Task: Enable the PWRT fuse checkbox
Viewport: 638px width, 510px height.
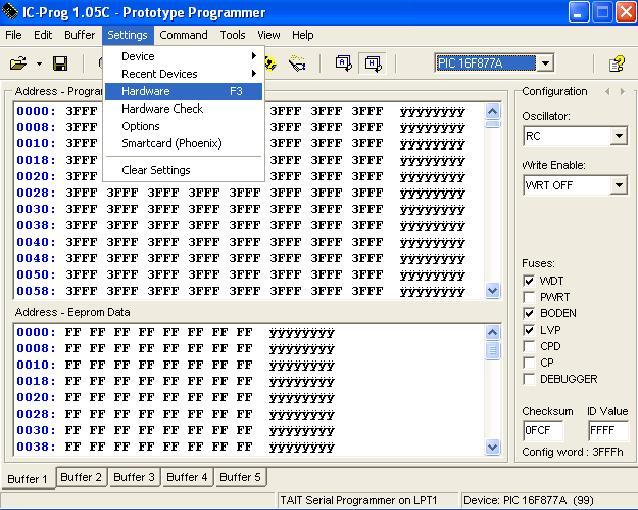Action: click(529, 297)
